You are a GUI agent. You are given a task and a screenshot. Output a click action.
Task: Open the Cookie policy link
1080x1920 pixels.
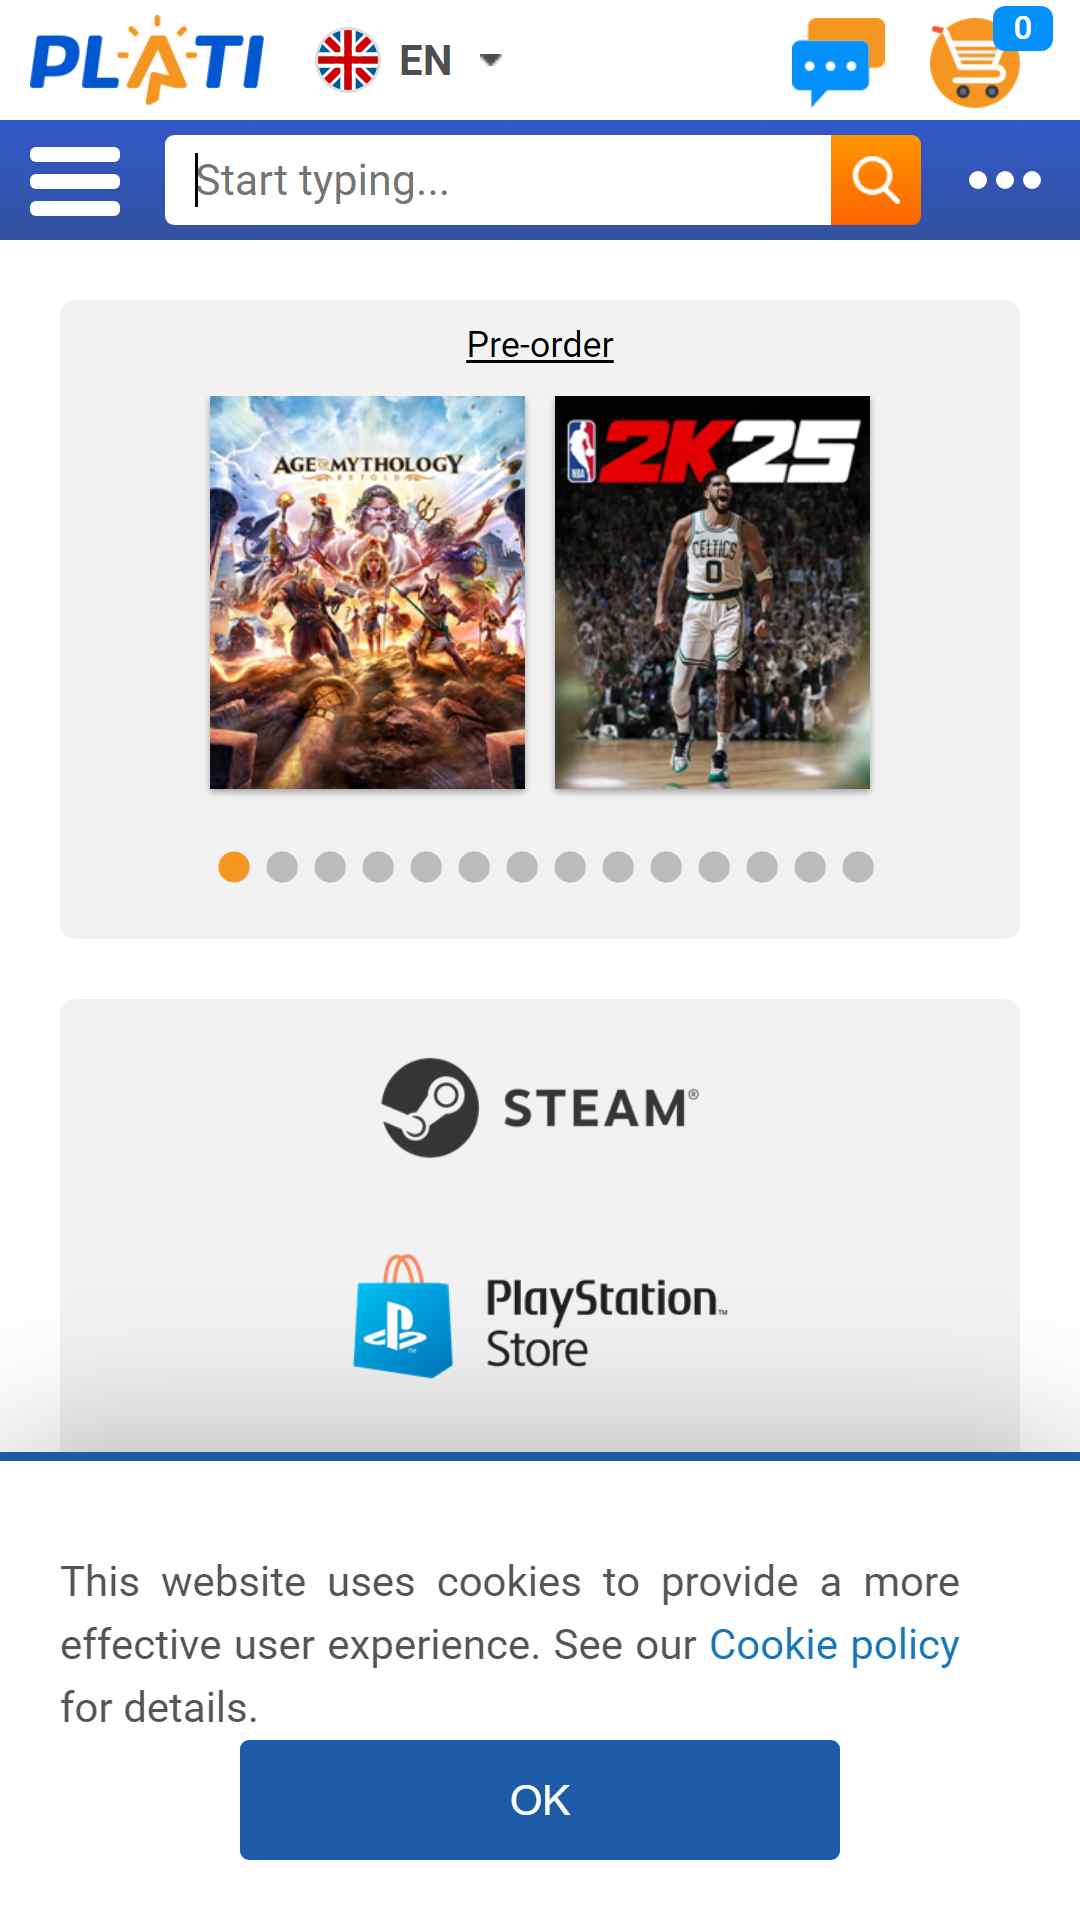point(834,1645)
